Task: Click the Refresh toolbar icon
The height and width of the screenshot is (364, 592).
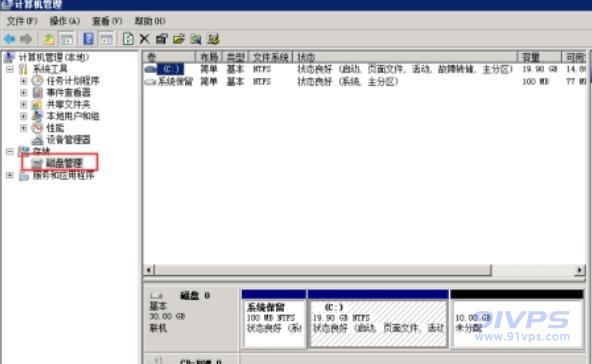Action: point(128,39)
